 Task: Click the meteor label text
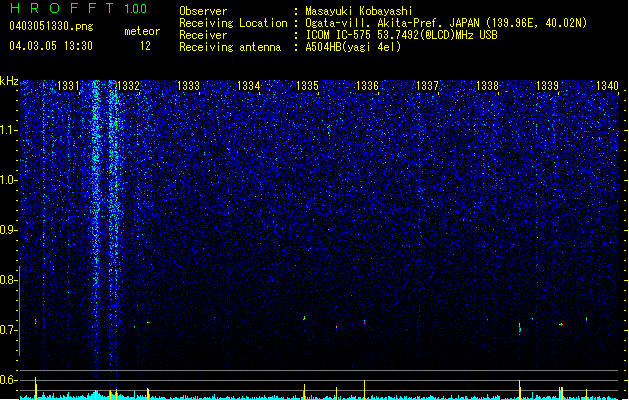click(142, 31)
